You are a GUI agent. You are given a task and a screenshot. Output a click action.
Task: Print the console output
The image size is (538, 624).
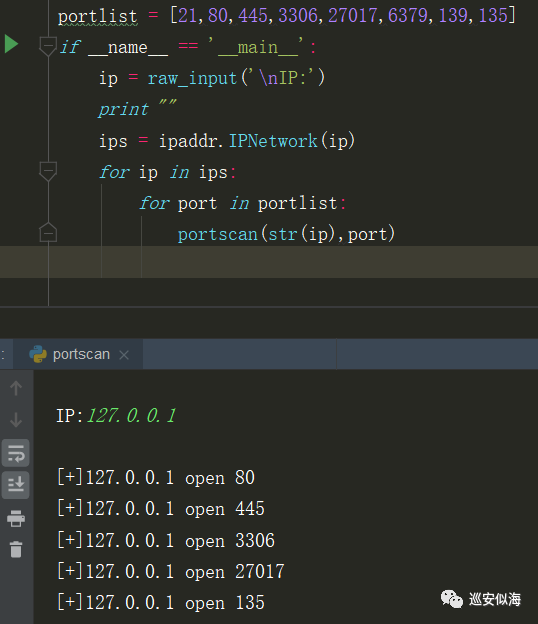tap(16, 518)
